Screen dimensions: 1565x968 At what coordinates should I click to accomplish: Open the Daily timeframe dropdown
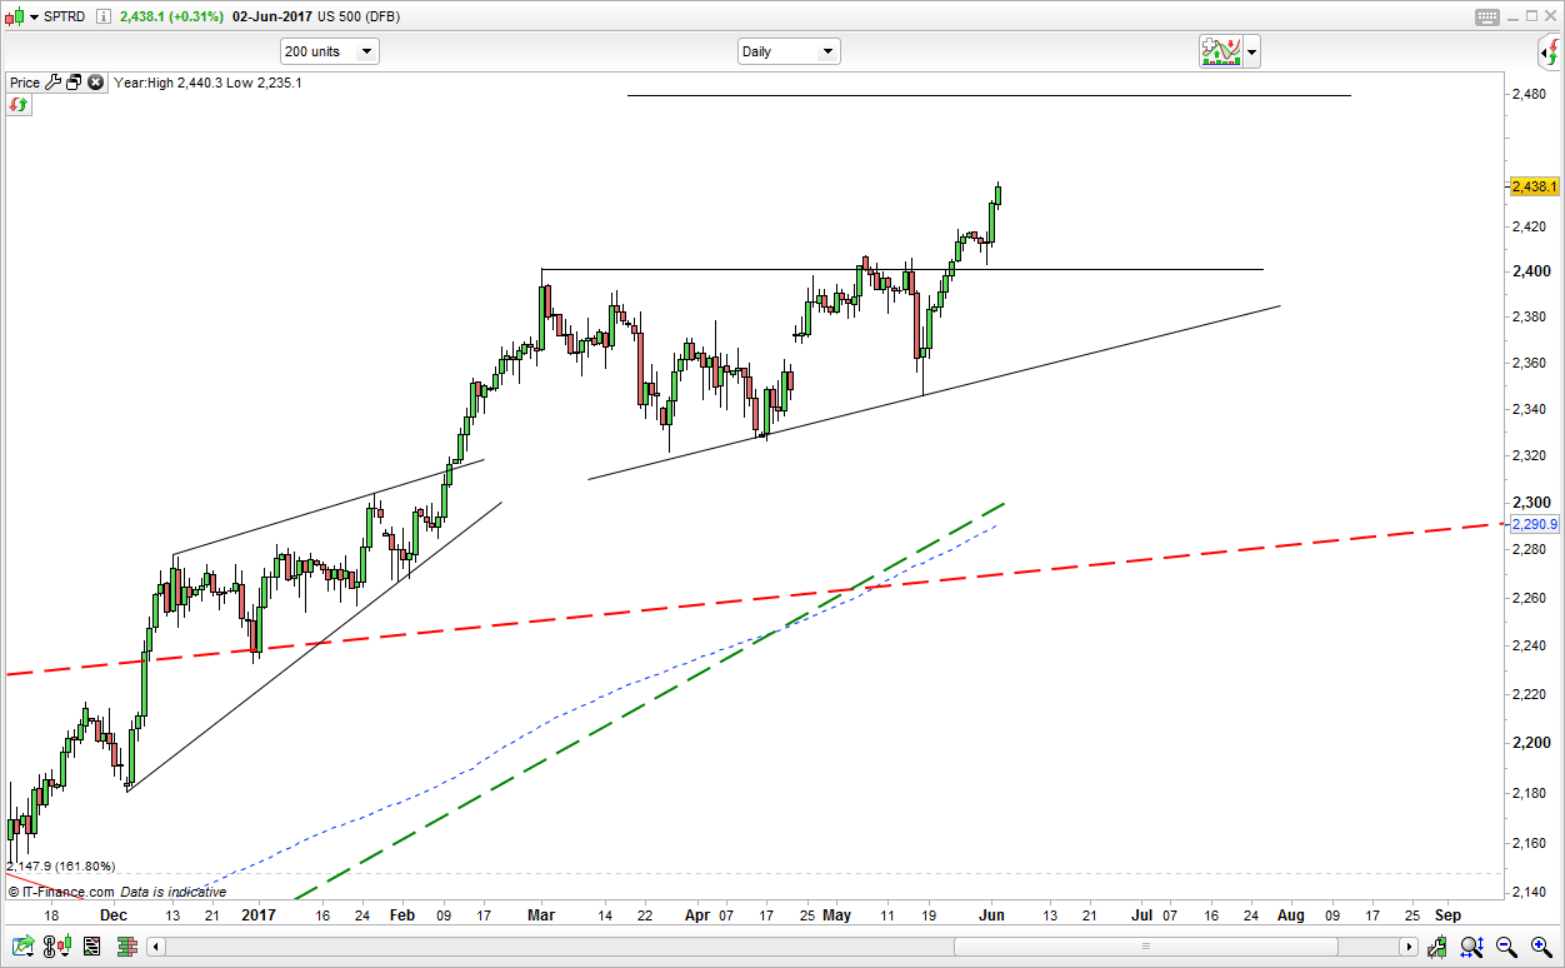826,51
